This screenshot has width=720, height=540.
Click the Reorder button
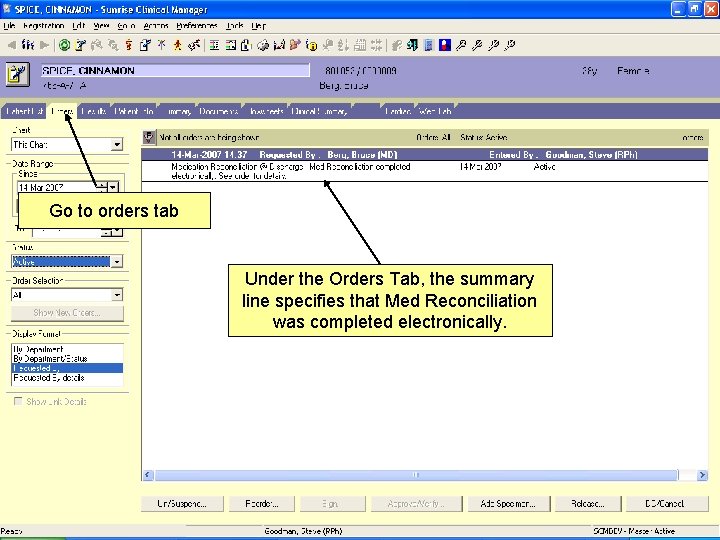[261, 504]
